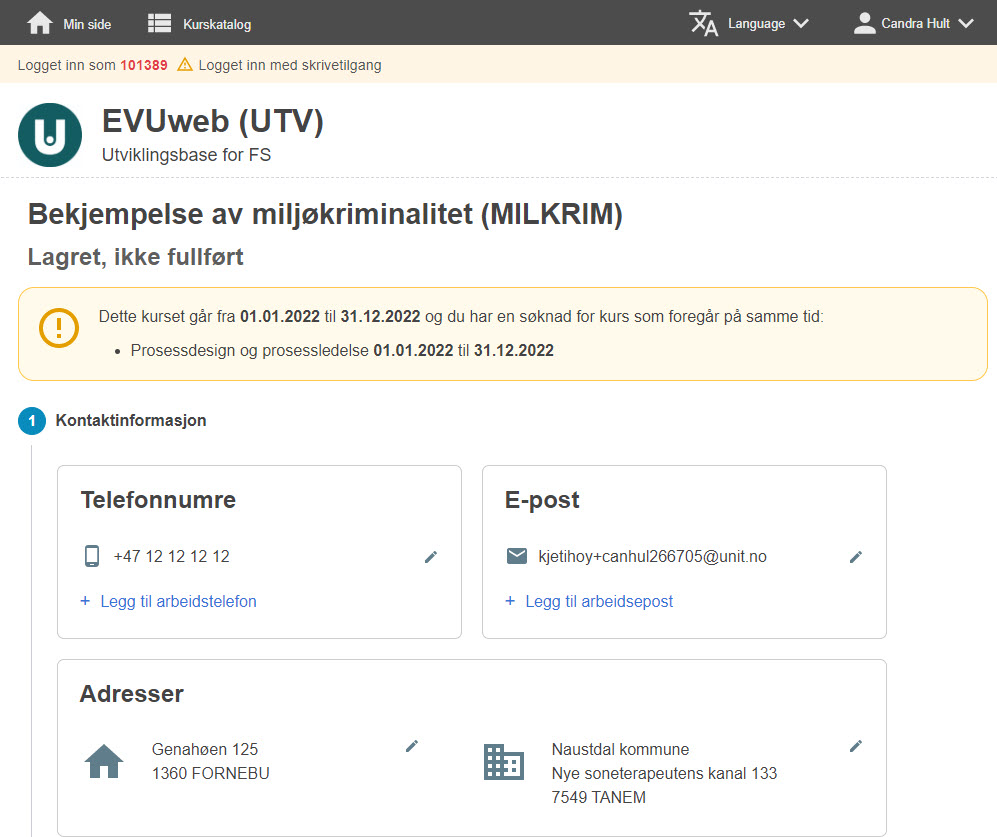Click the home icon beside Min side
Image resolution: width=997 pixels, height=837 pixels.
tap(39, 23)
